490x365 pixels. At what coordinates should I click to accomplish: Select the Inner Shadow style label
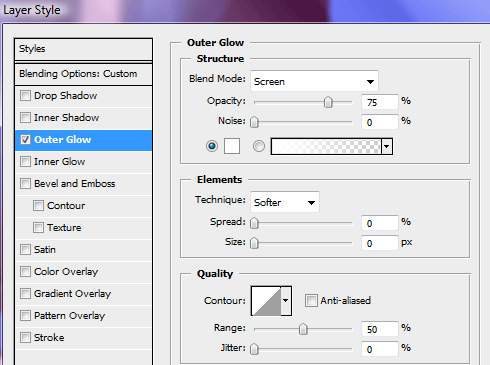[67, 118]
